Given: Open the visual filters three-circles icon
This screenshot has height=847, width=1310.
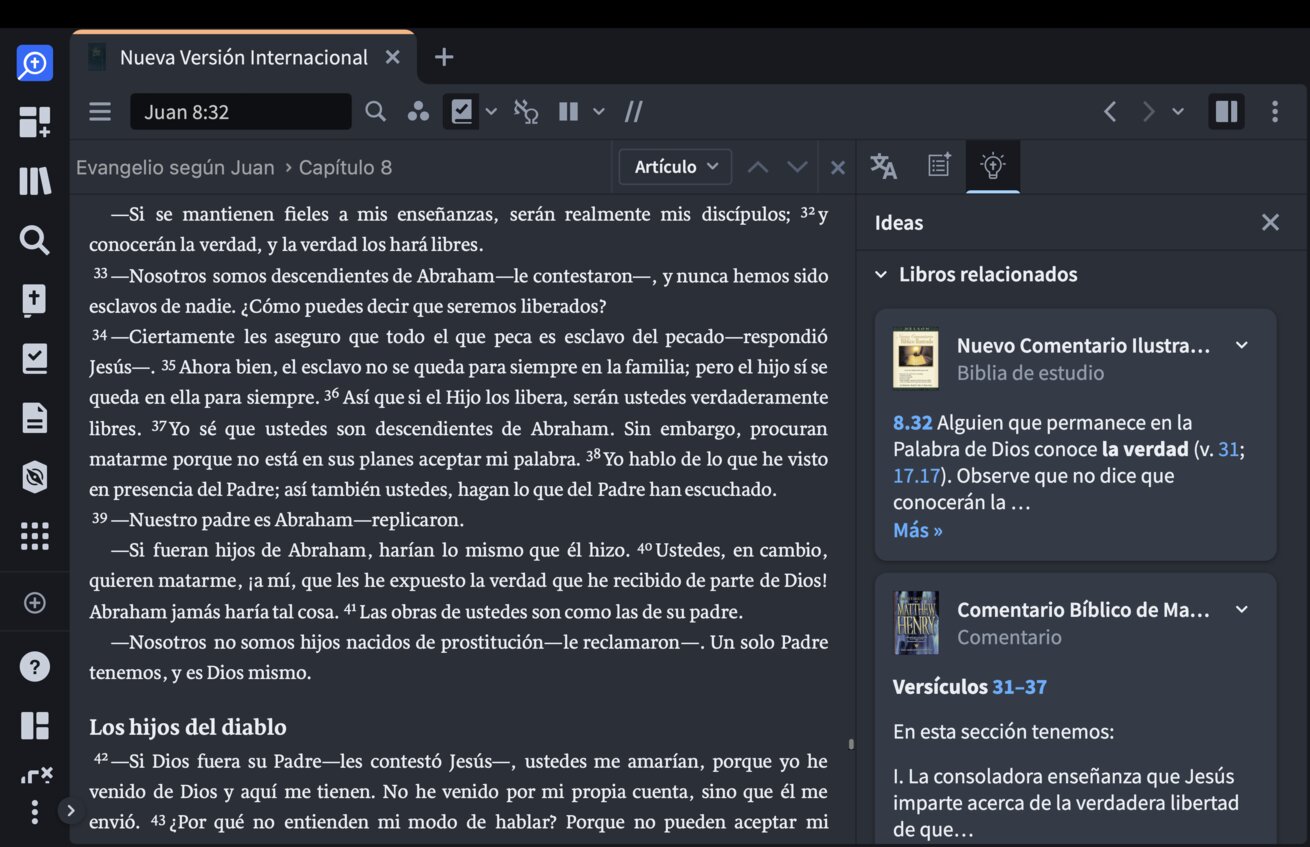Looking at the screenshot, I should 418,111.
